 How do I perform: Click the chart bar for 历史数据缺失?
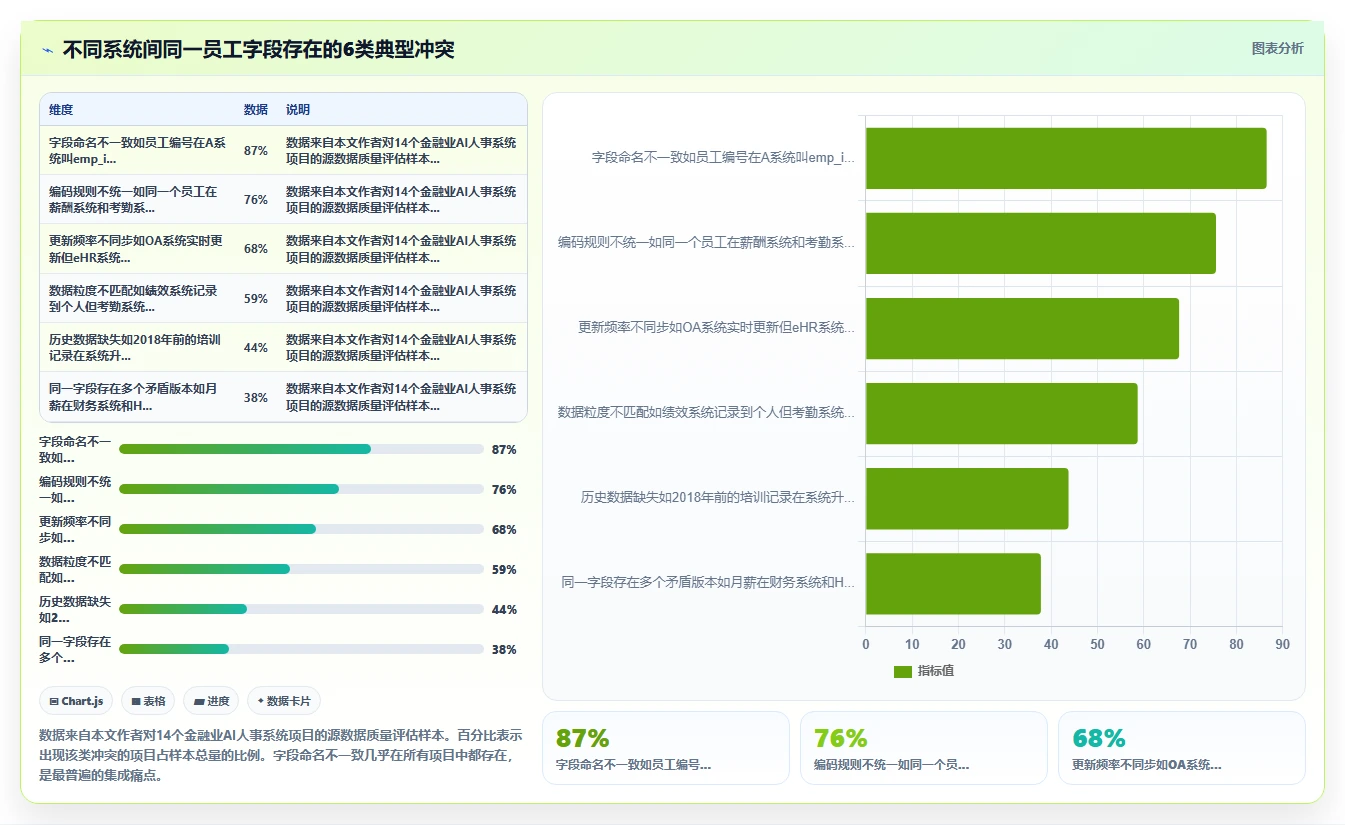pyautogui.click(x=967, y=498)
